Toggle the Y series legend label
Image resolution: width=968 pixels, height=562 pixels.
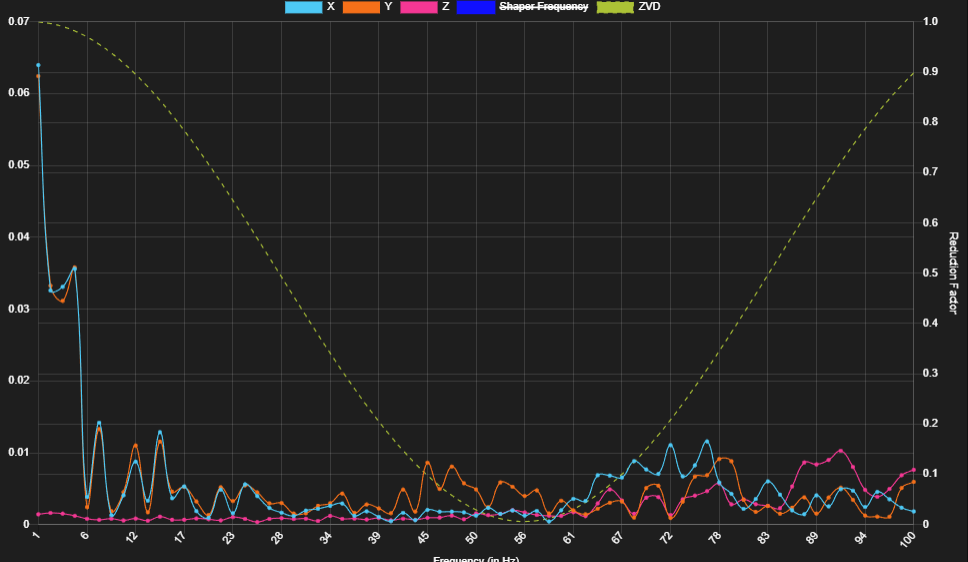pyautogui.click(x=388, y=6)
